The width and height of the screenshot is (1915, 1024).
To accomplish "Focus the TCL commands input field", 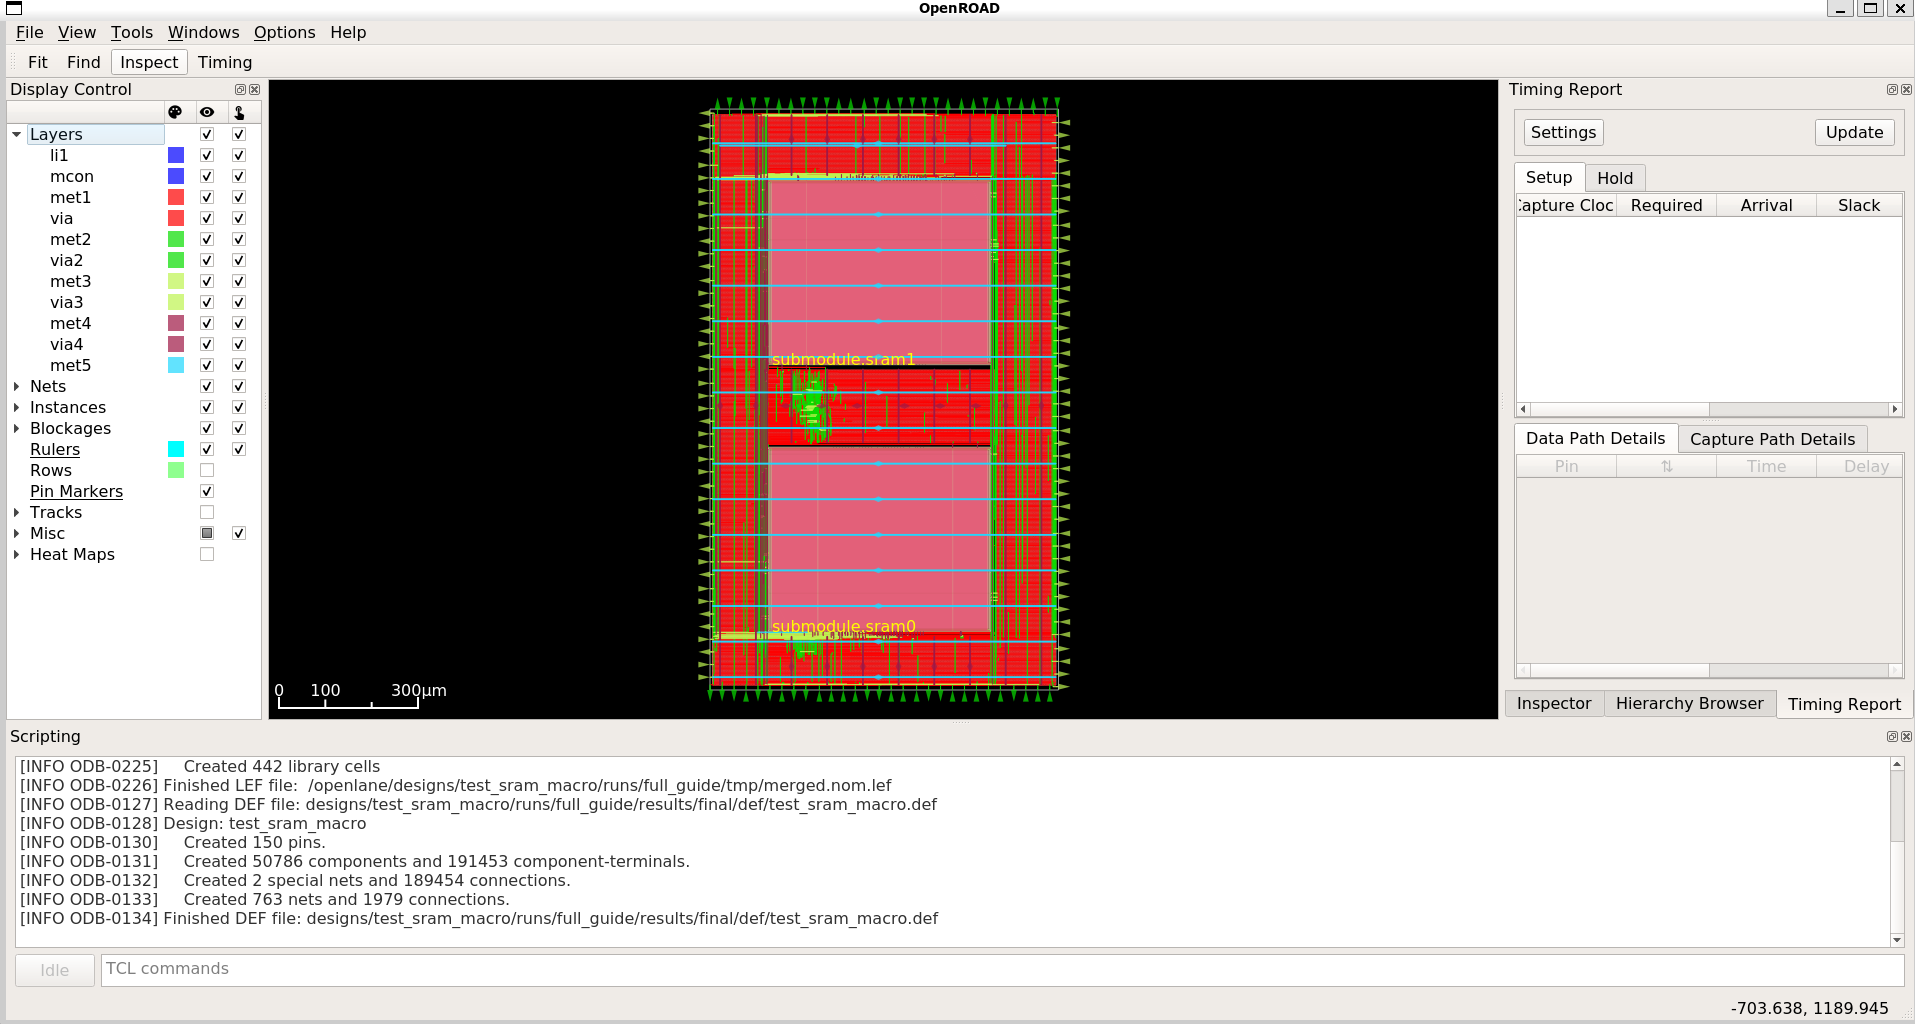I will pos(1002,969).
